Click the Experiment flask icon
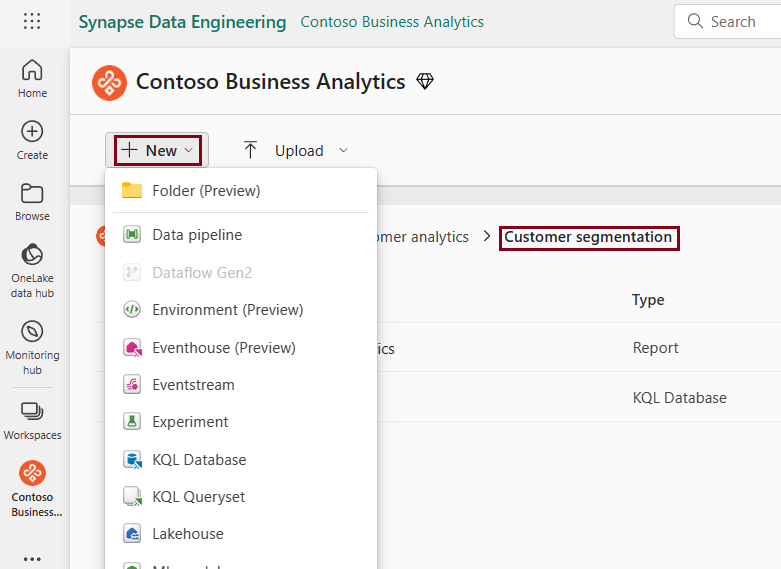781x569 pixels. pyautogui.click(x=132, y=422)
